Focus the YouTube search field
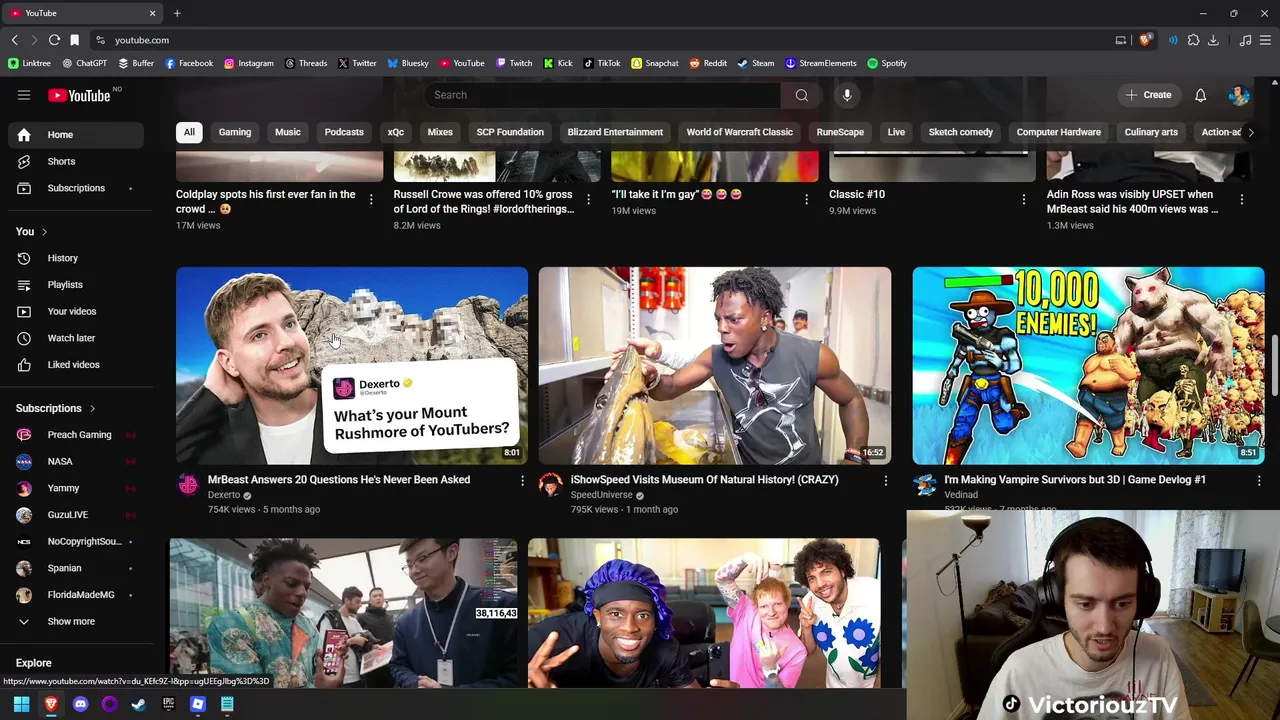 (602, 95)
